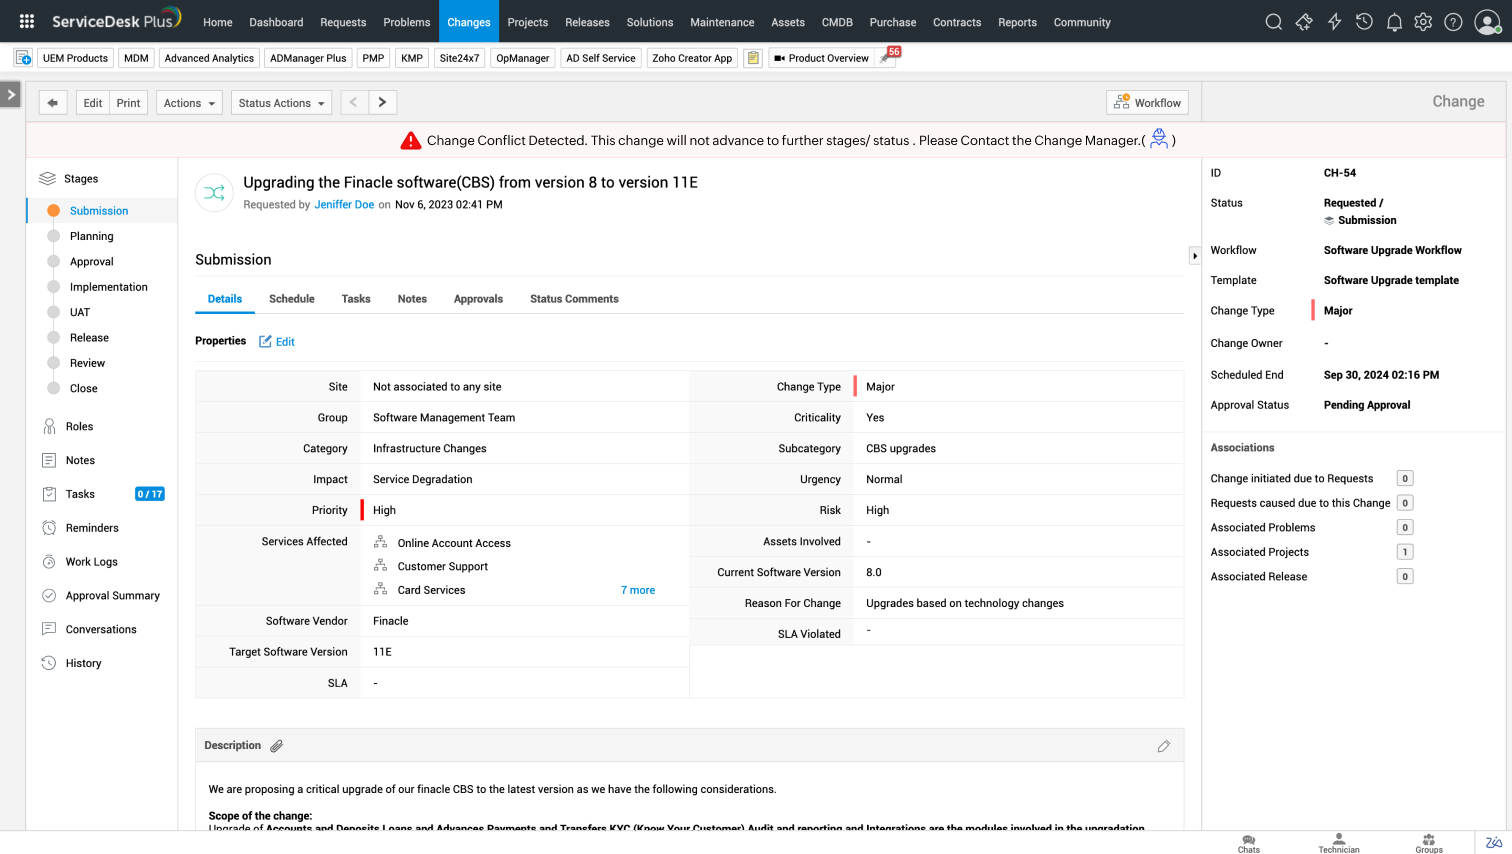Collapse the right details panel arrow

tap(1194, 256)
